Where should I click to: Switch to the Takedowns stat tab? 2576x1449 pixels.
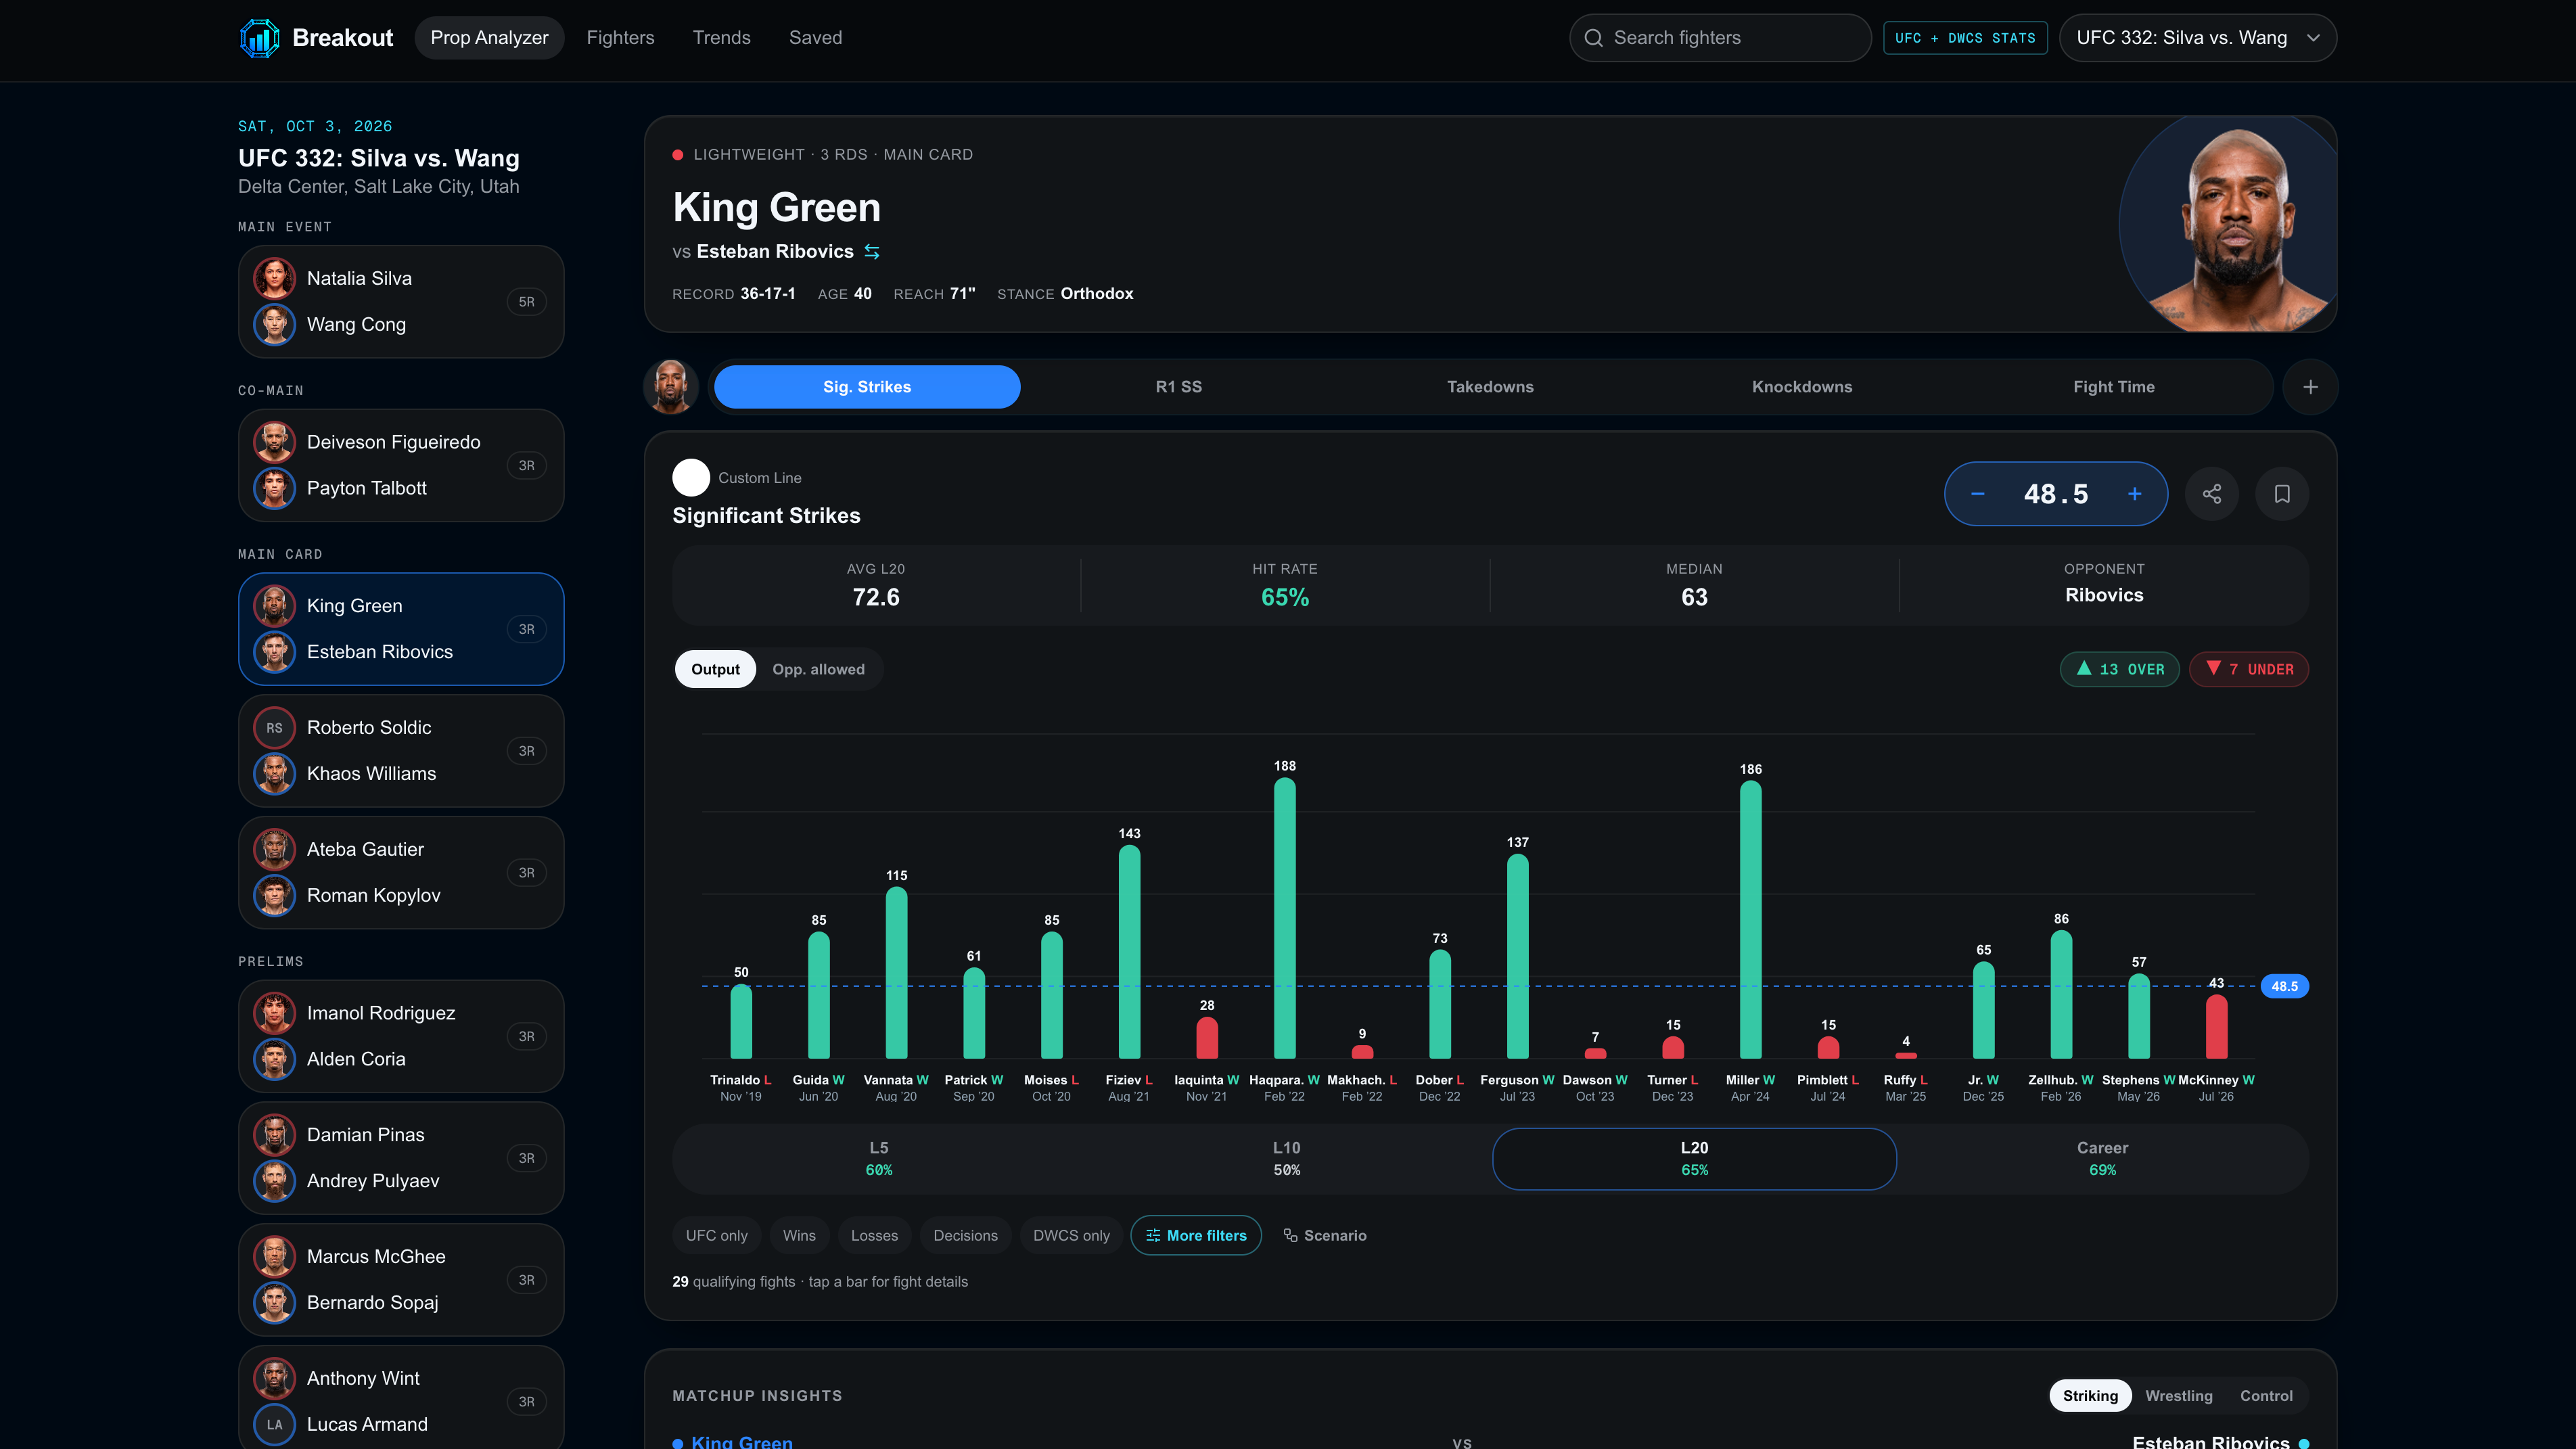pos(1489,387)
